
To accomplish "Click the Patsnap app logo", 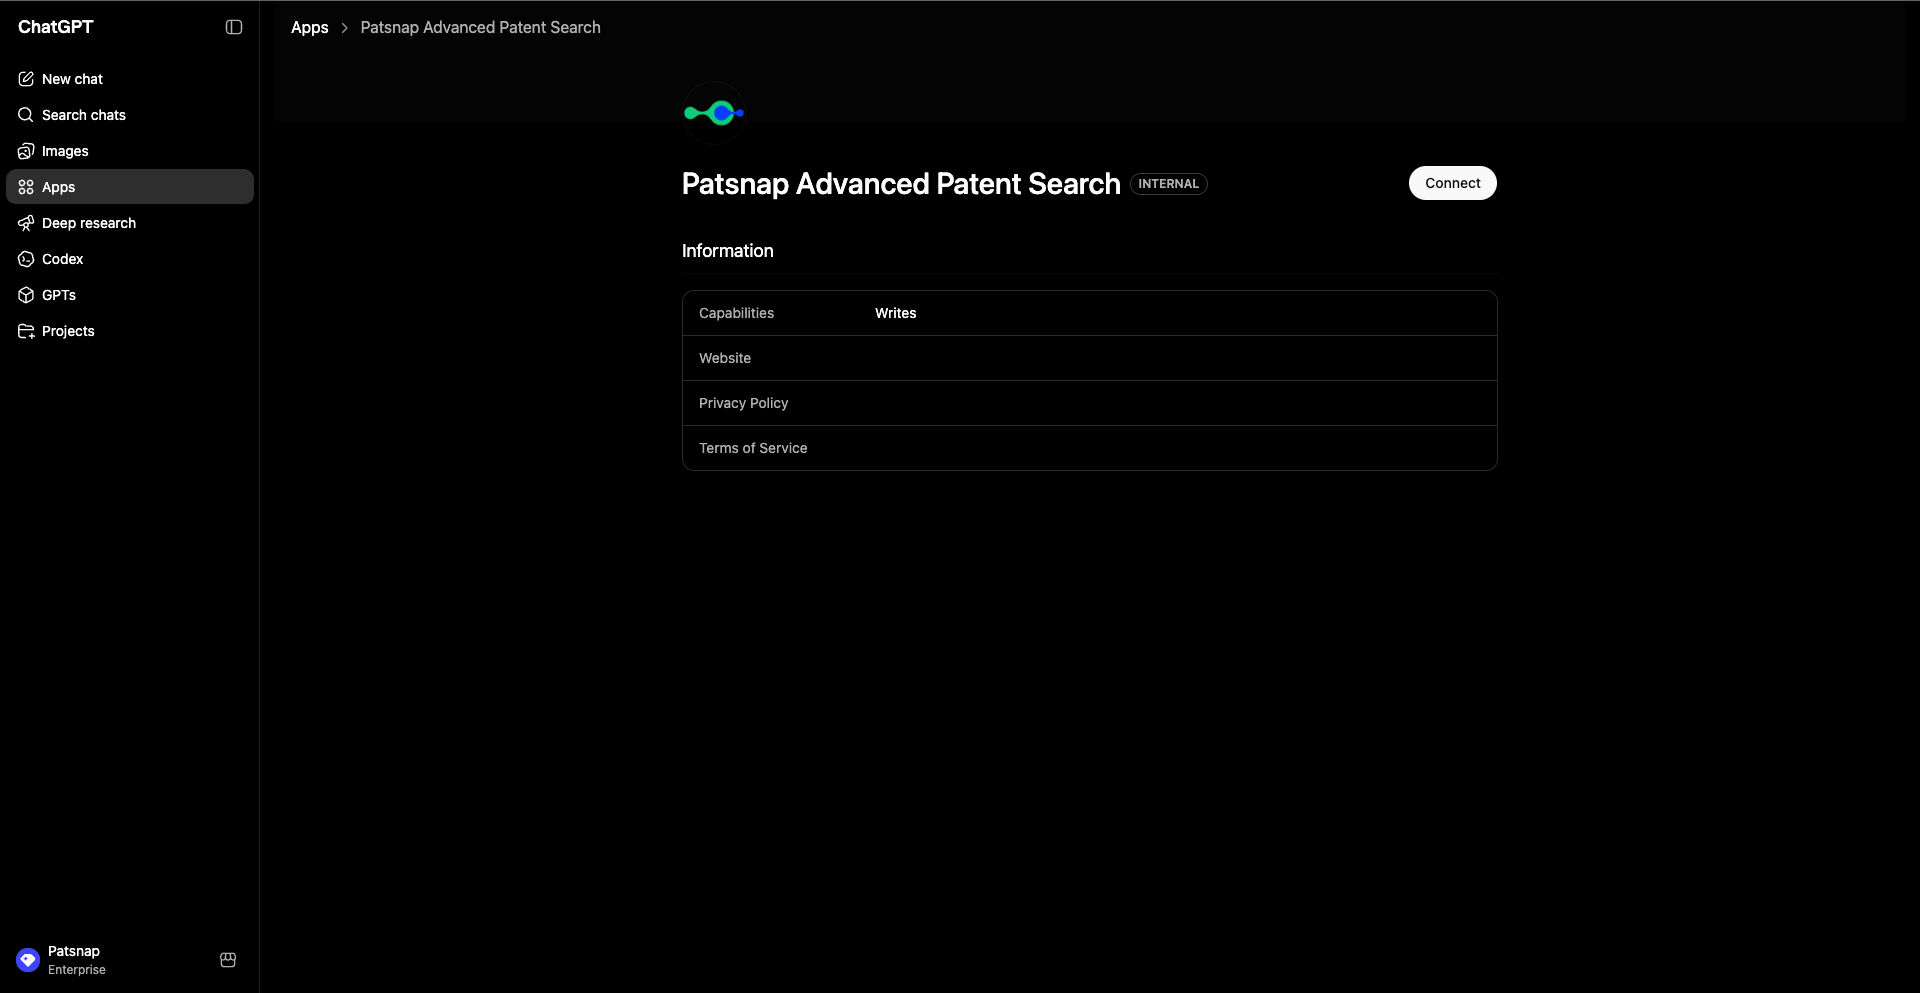I will 714,113.
